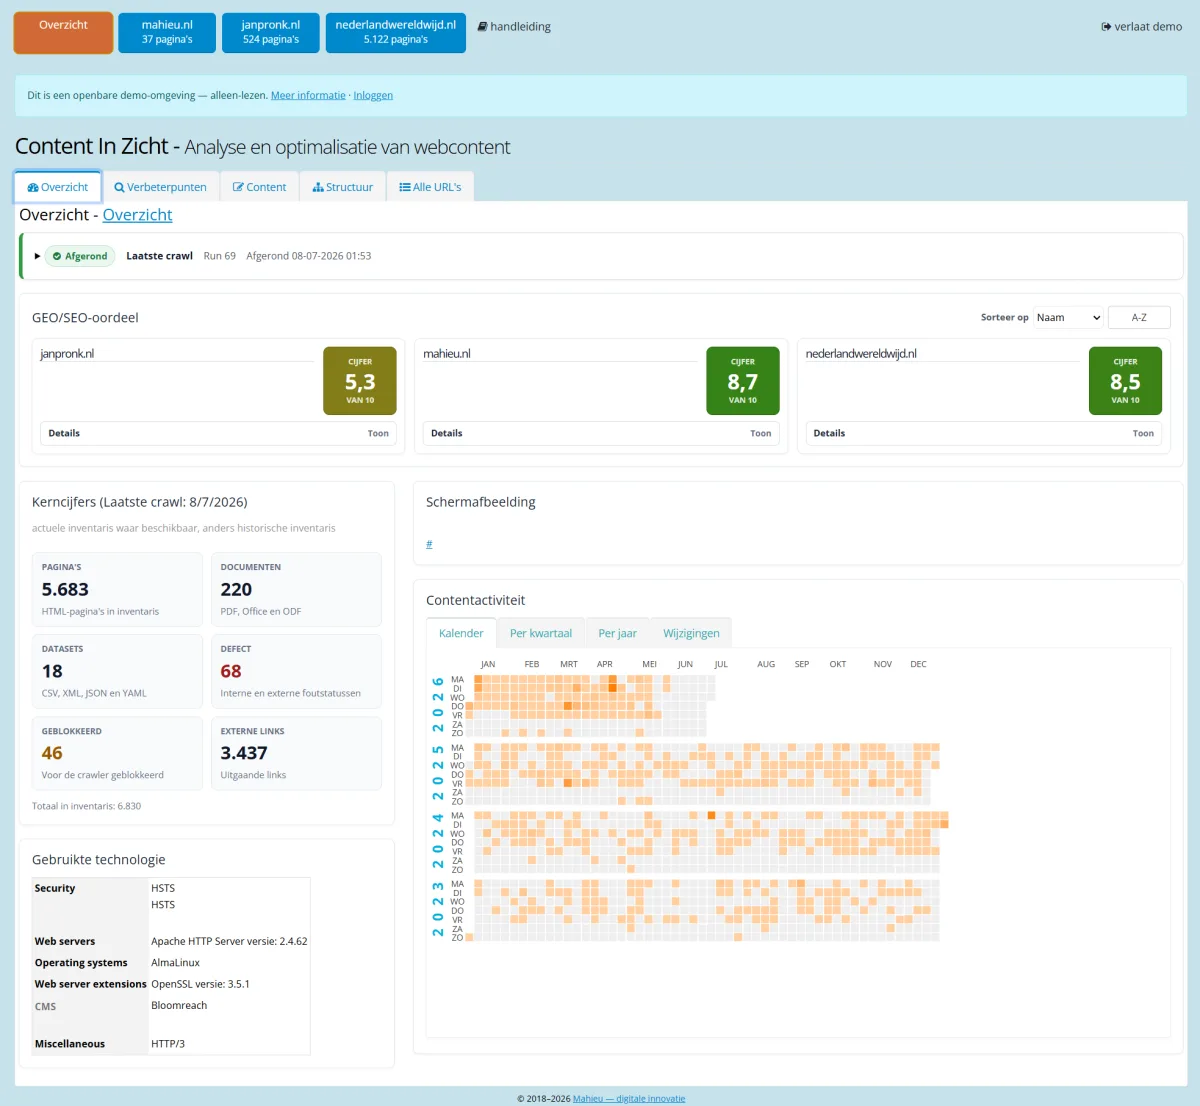Switch to the Content tab

259,187
